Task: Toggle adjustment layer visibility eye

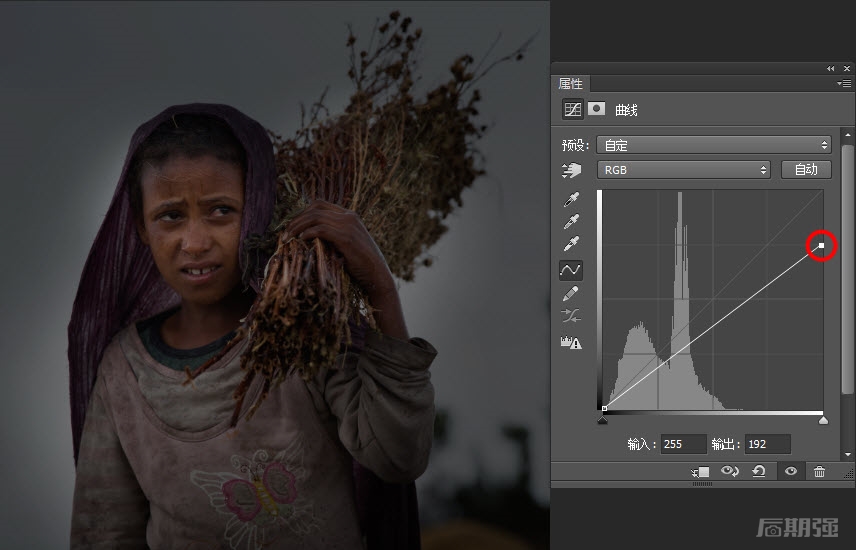Action: click(790, 471)
